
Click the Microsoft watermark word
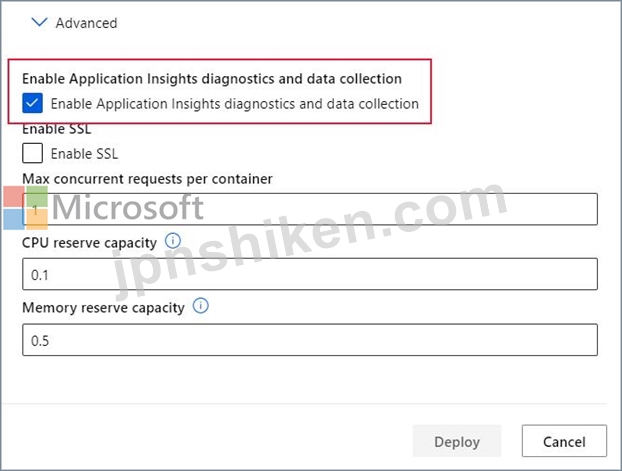click(128, 207)
